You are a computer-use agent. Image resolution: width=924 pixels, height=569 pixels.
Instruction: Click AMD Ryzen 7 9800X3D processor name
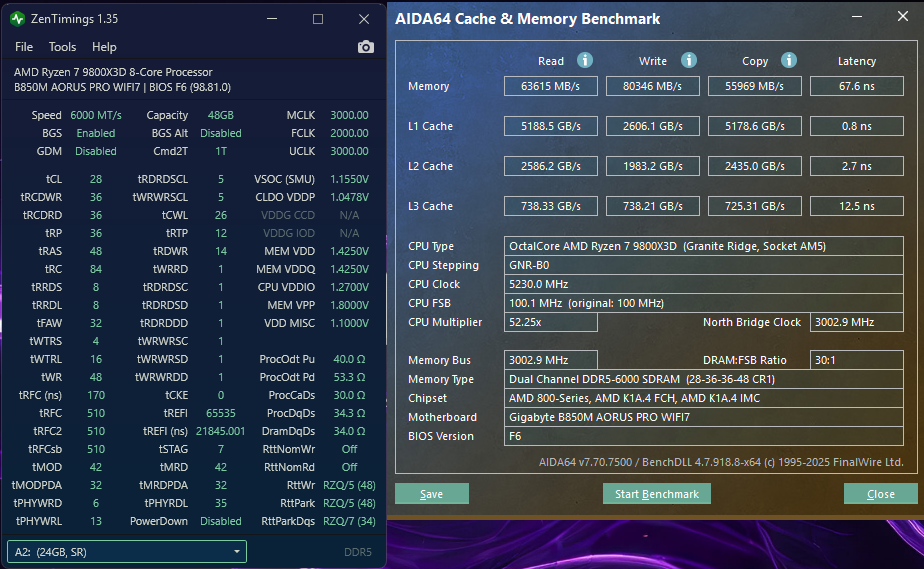point(113,72)
